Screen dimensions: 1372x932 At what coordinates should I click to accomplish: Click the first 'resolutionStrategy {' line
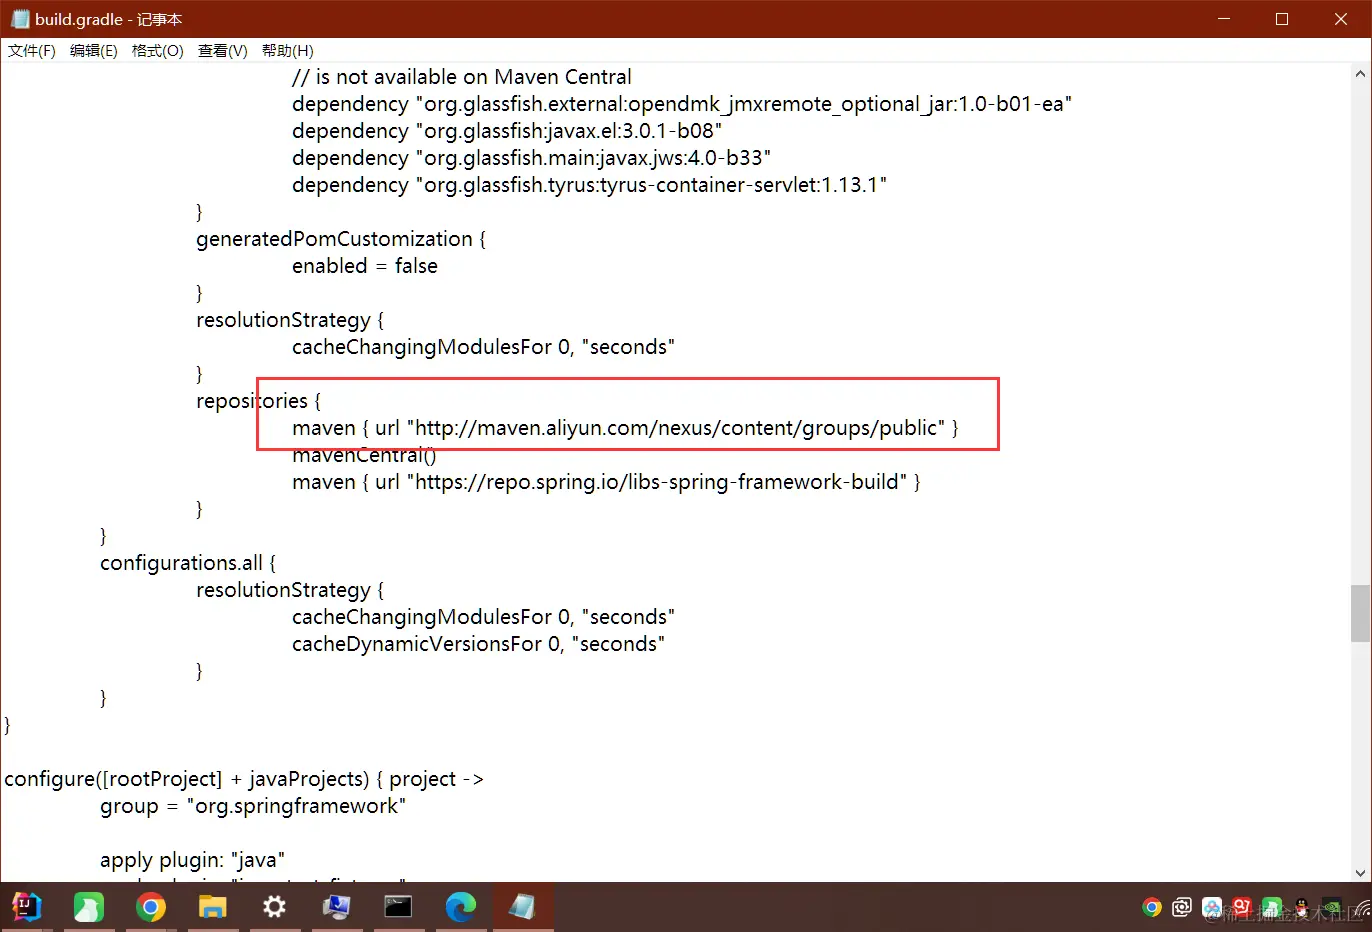(x=290, y=320)
